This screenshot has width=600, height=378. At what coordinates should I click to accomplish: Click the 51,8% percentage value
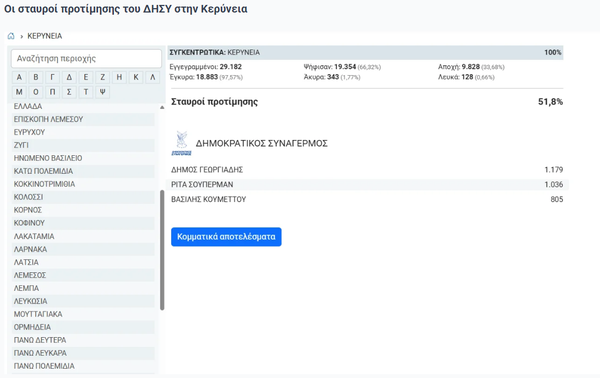pyautogui.click(x=550, y=102)
